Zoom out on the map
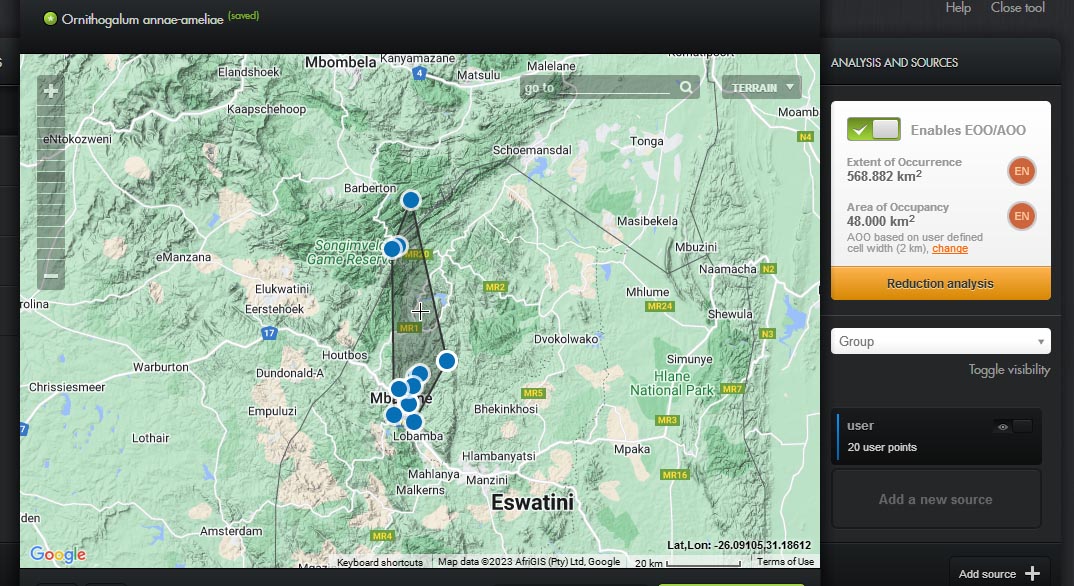The width and height of the screenshot is (1074, 586). tap(51, 275)
